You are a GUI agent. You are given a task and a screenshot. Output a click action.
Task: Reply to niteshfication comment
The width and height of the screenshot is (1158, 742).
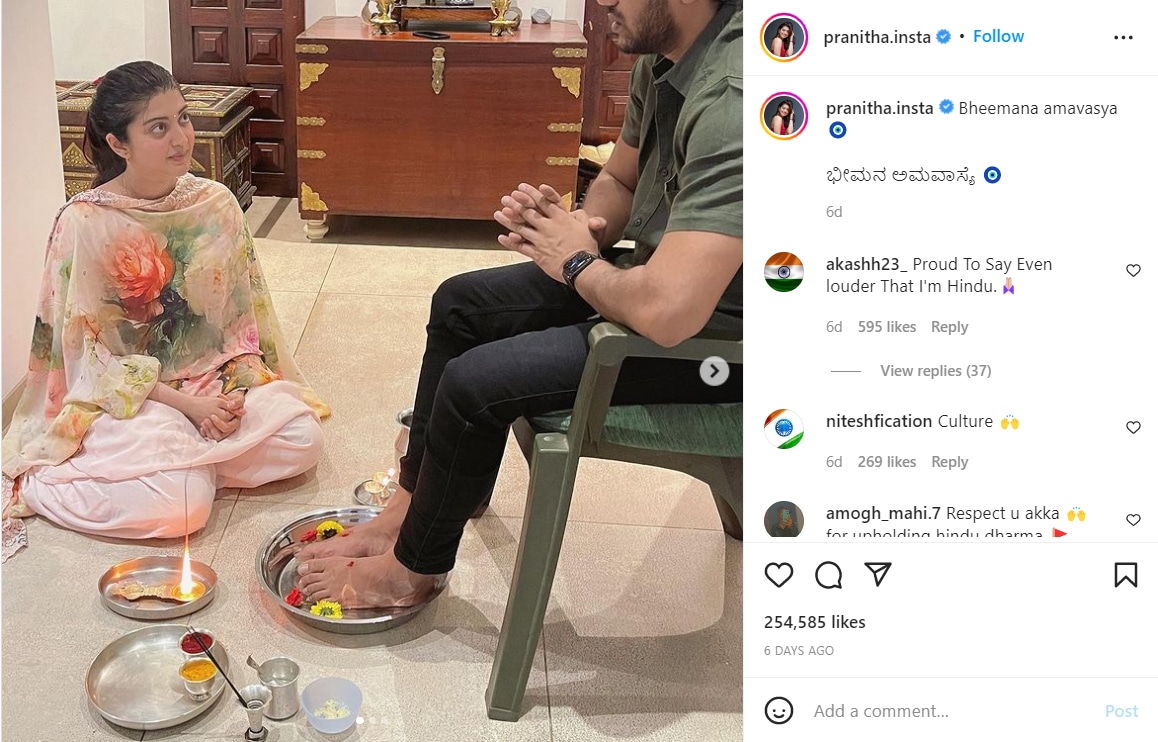pos(949,462)
